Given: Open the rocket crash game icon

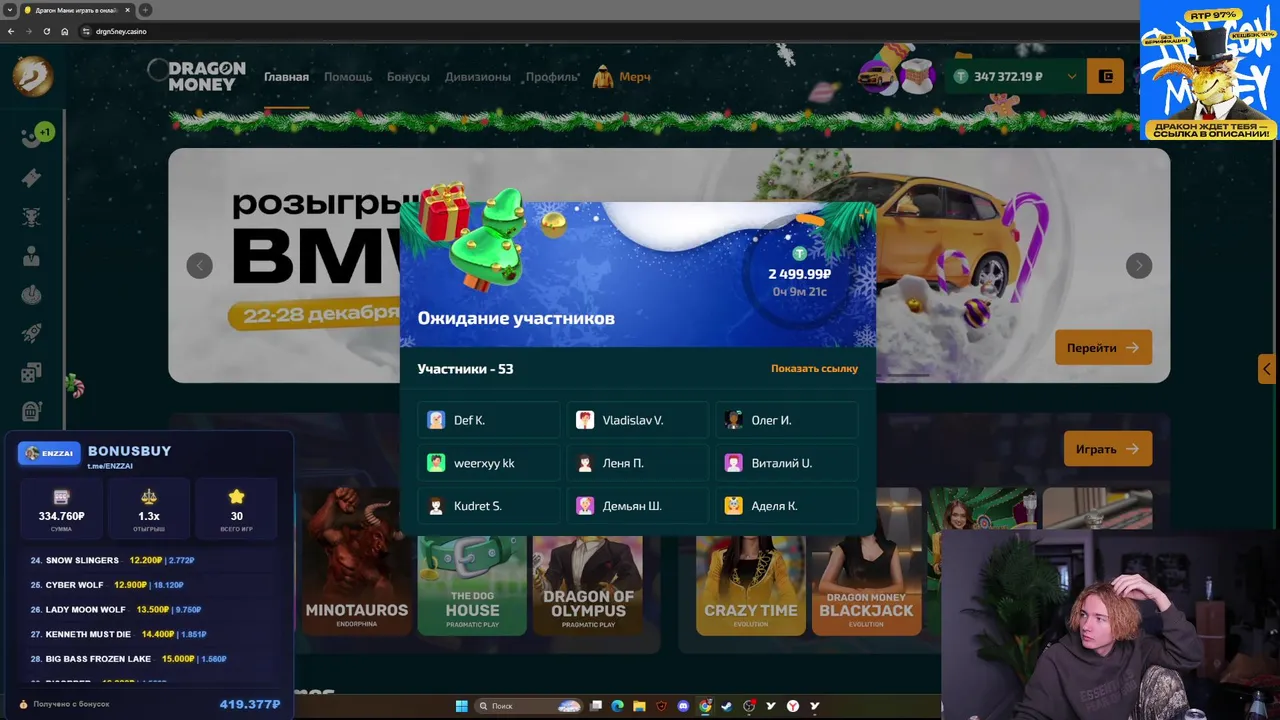Looking at the screenshot, I should (x=31, y=334).
